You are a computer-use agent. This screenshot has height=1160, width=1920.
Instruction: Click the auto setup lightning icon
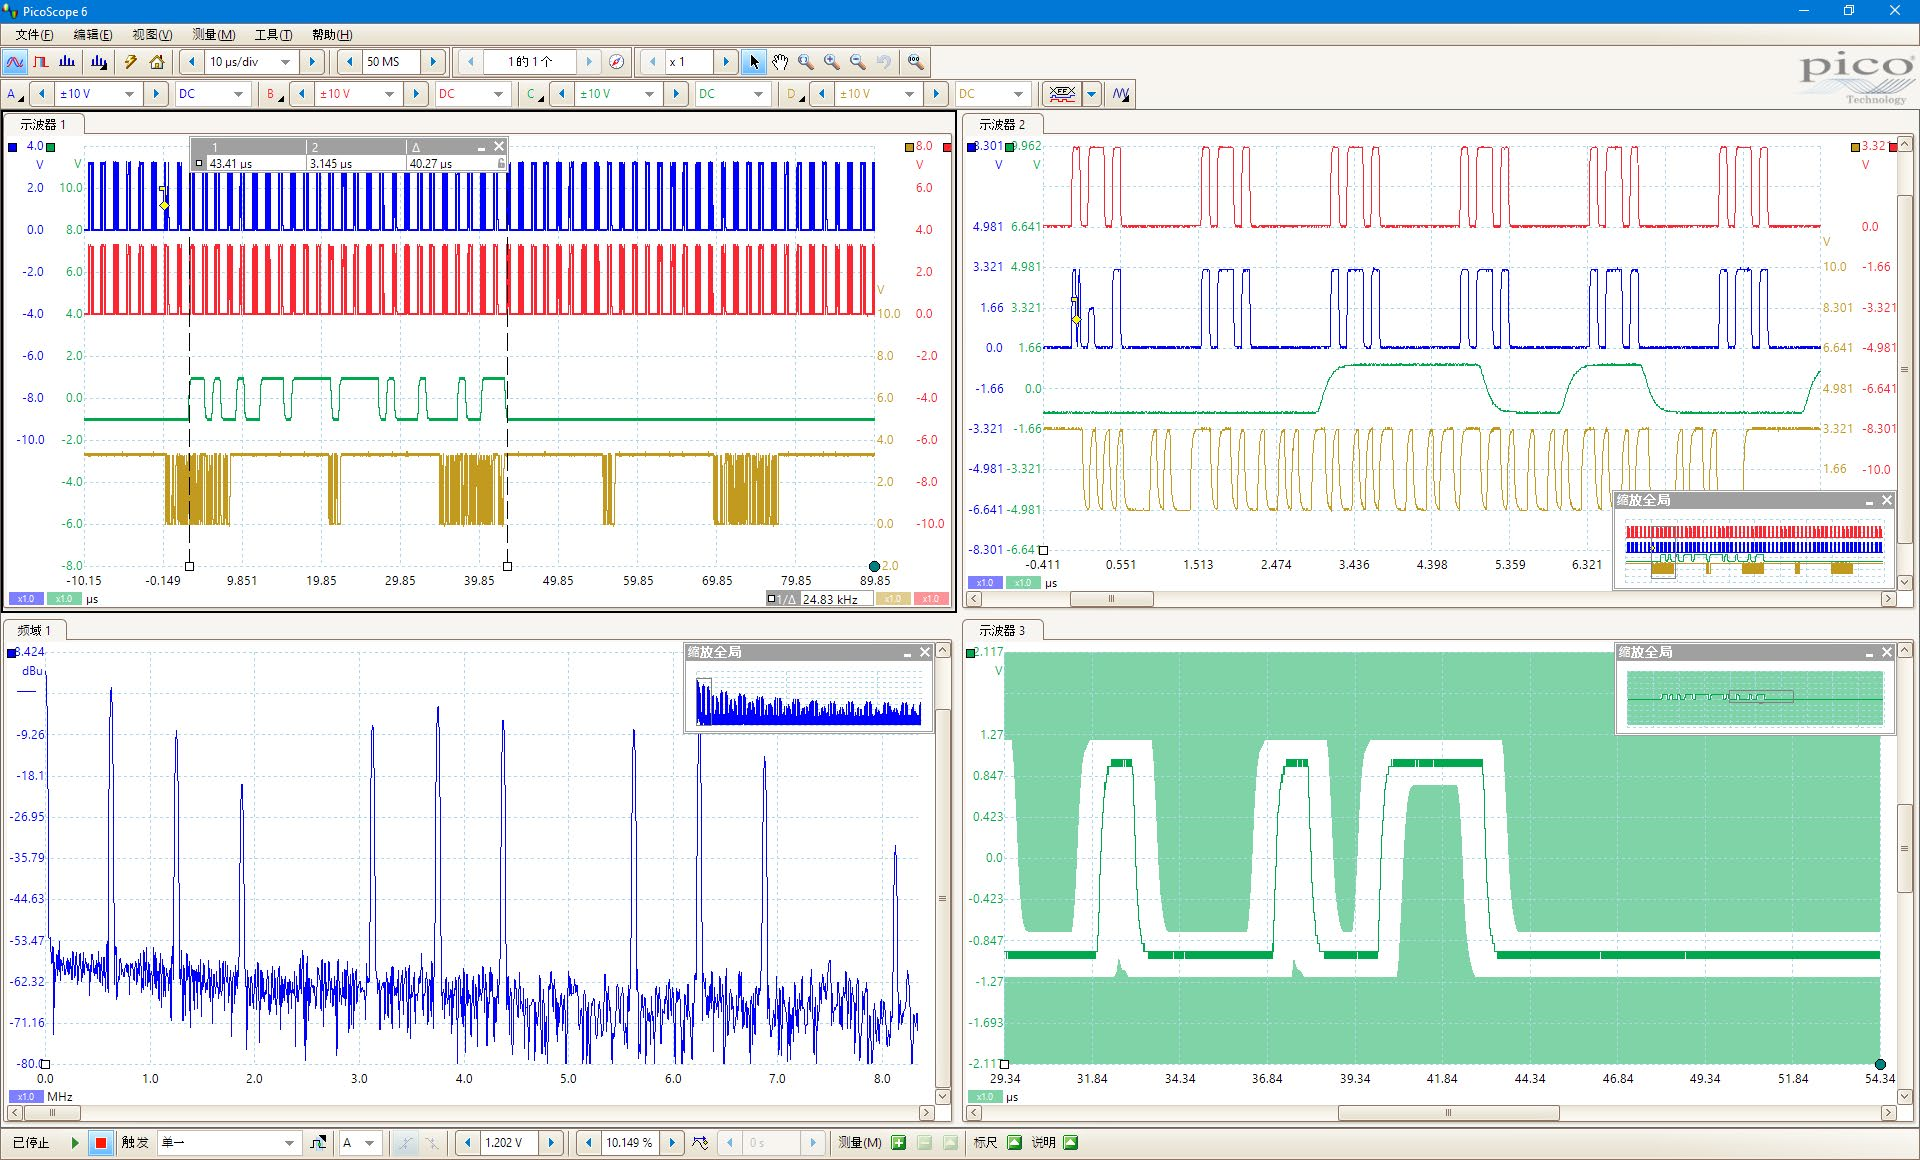(130, 62)
